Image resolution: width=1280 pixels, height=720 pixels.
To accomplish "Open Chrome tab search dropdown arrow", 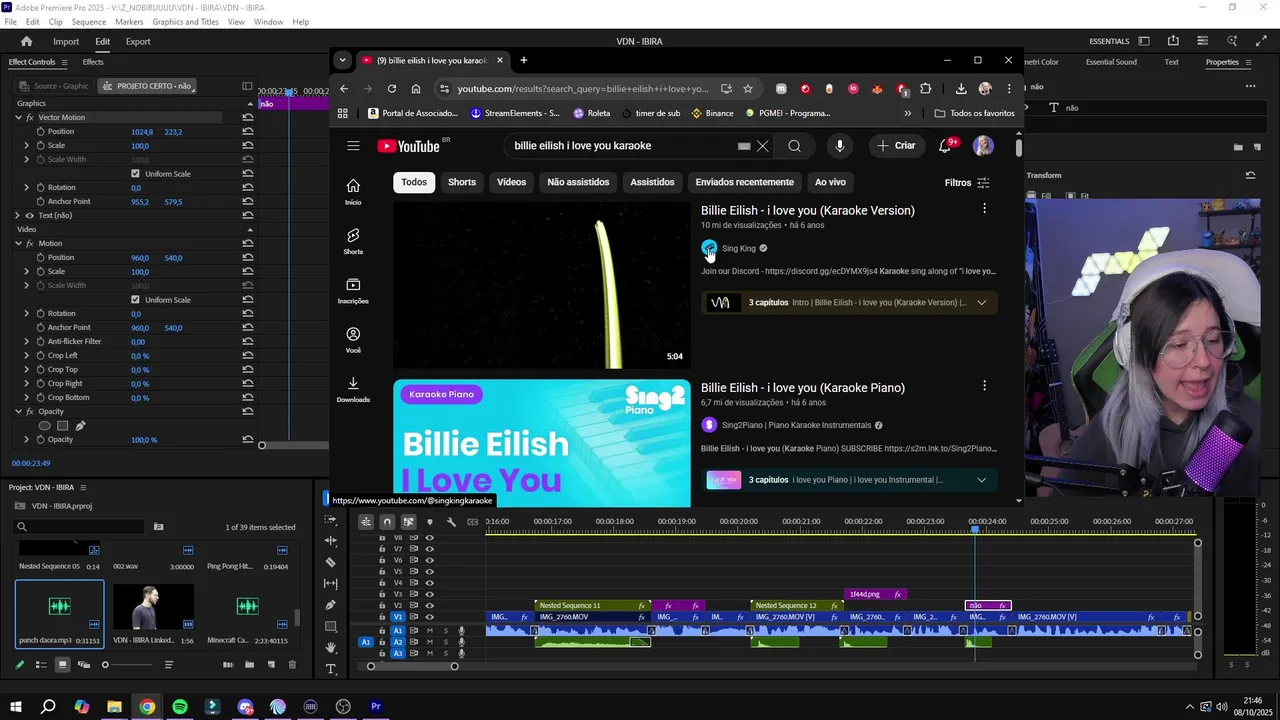I will point(342,60).
